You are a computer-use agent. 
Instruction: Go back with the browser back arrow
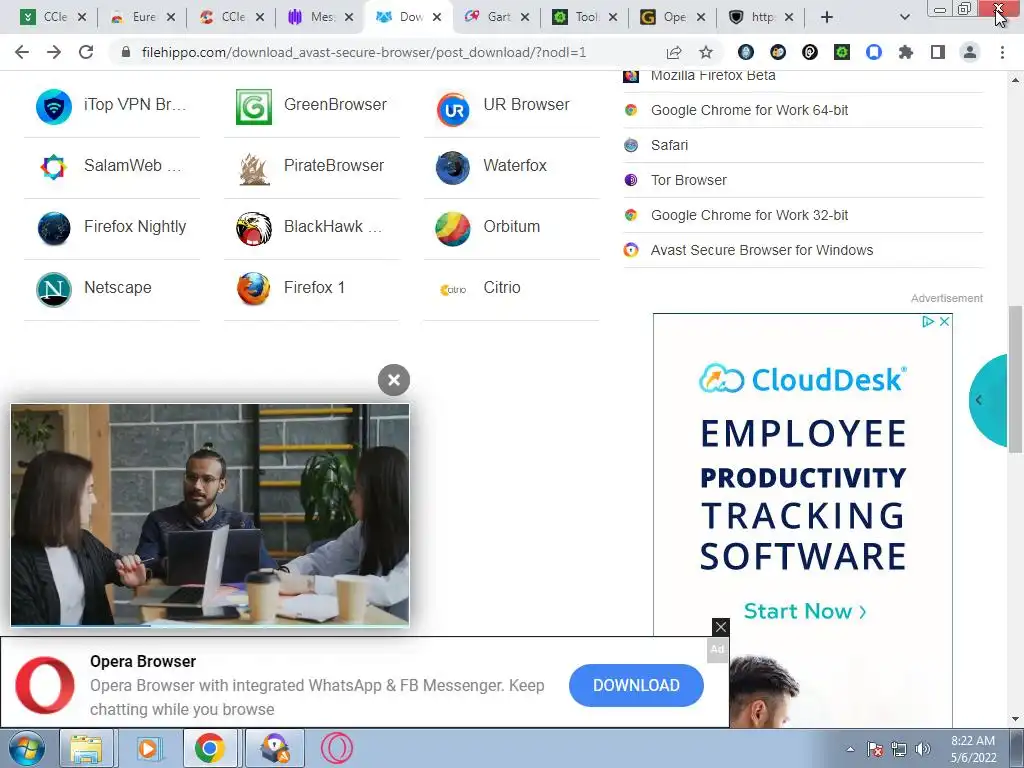(22, 52)
